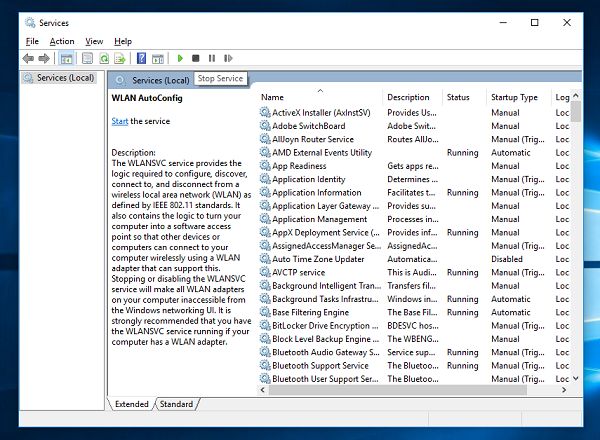Click the Services (Local) pane header
Image resolution: width=600 pixels, height=440 pixels.
pyautogui.click(x=161, y=80)
